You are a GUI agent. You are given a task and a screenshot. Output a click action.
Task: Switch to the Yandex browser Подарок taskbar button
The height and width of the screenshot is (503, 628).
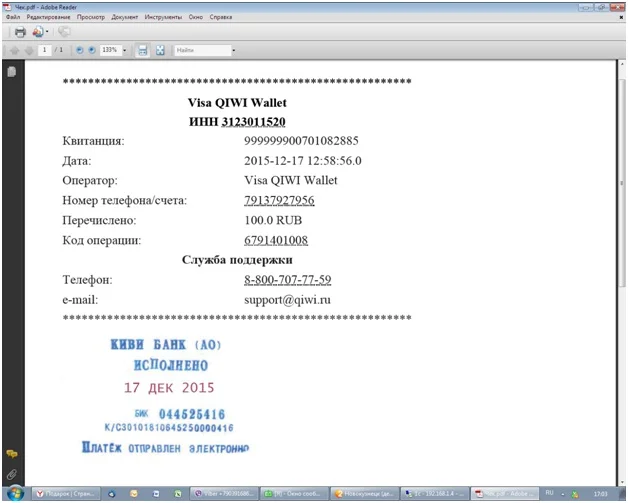[x=66, y=494]
